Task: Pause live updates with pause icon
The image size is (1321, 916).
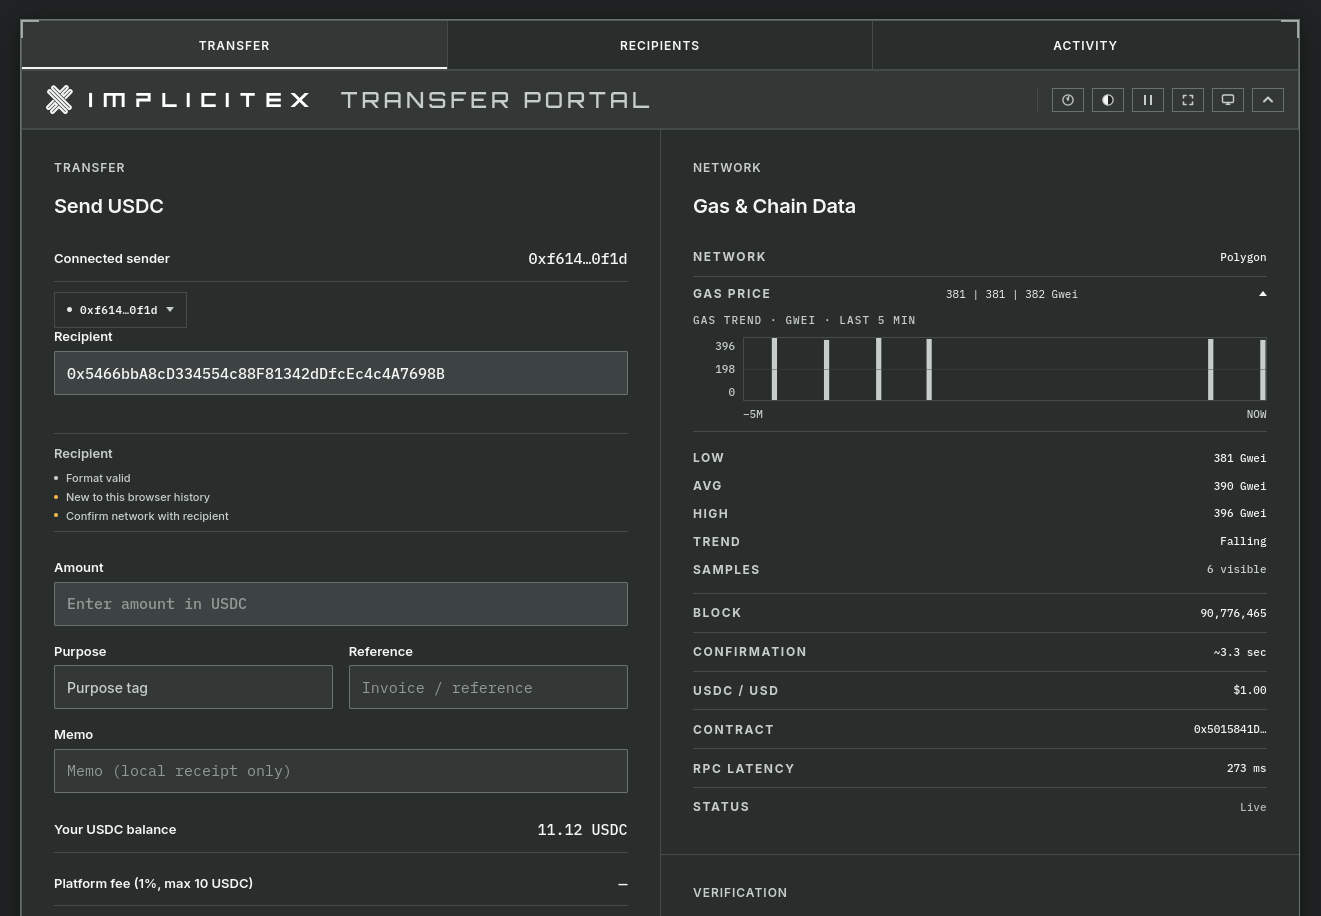Action: tap(1148, 100)
